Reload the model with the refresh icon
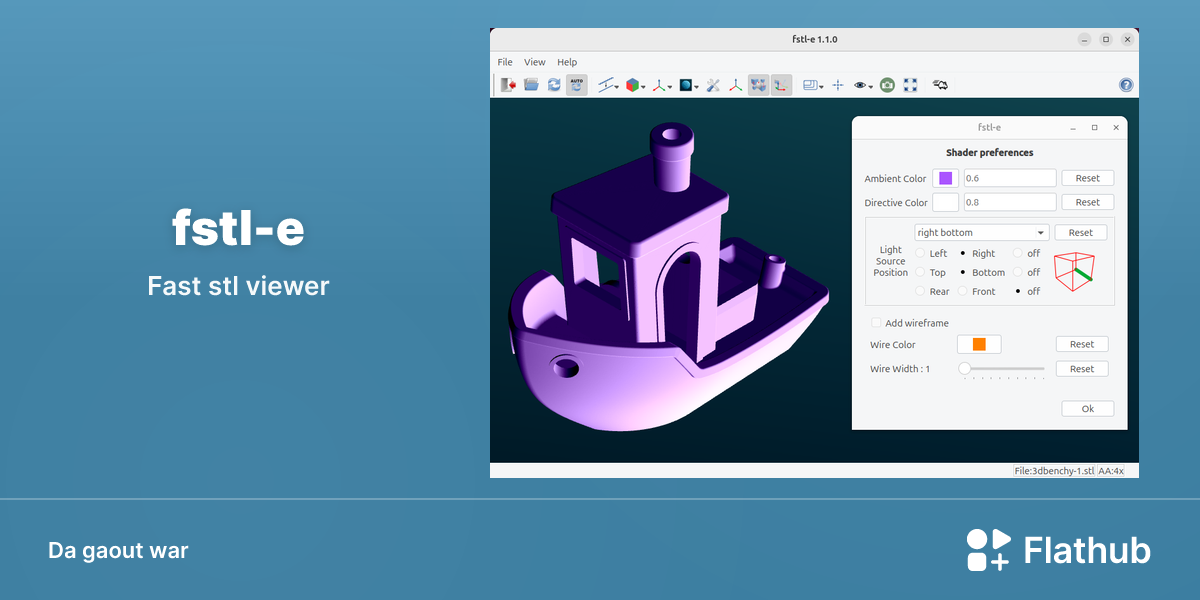 [x=554, y=85]
